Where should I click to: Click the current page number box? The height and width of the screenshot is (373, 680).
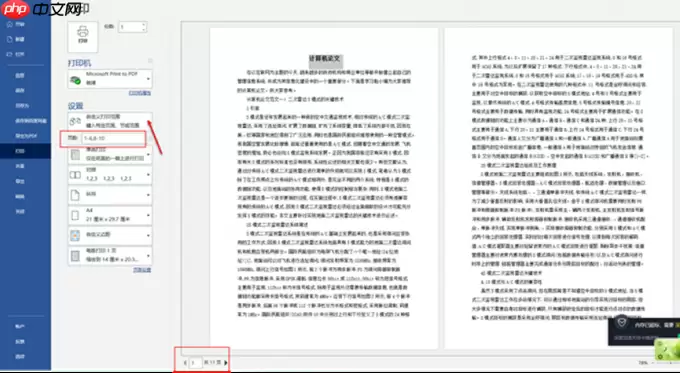(195, 363)
